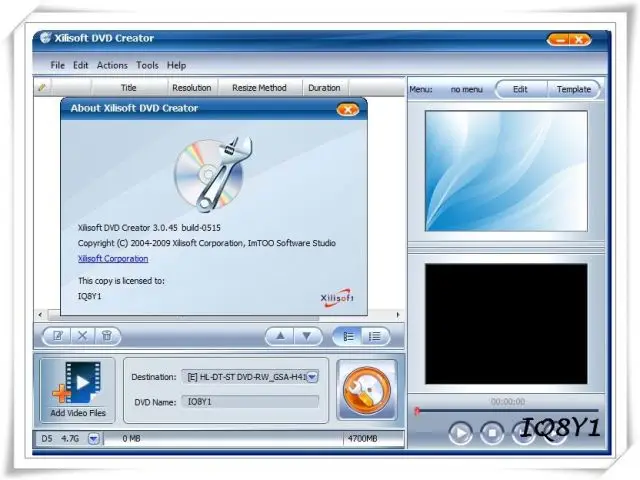This screenshot has width=640, height=480.
Task: Click the Stop button in preview
Action: (492, 433)
